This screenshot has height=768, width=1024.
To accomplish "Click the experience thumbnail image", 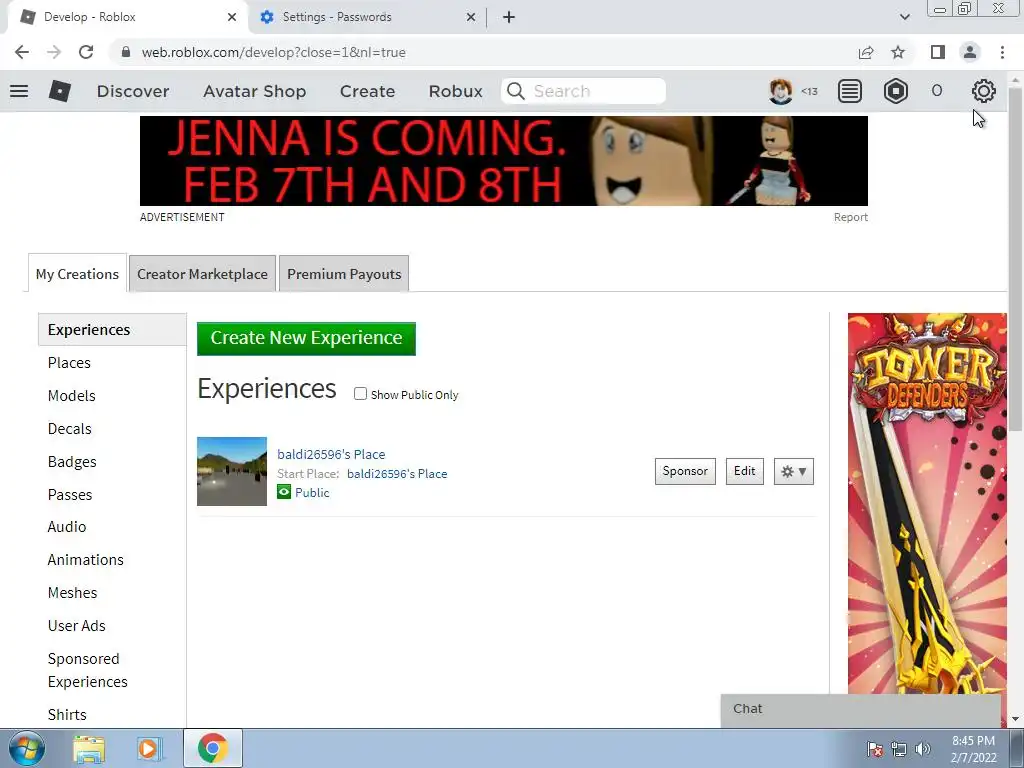I will (232, 471).
